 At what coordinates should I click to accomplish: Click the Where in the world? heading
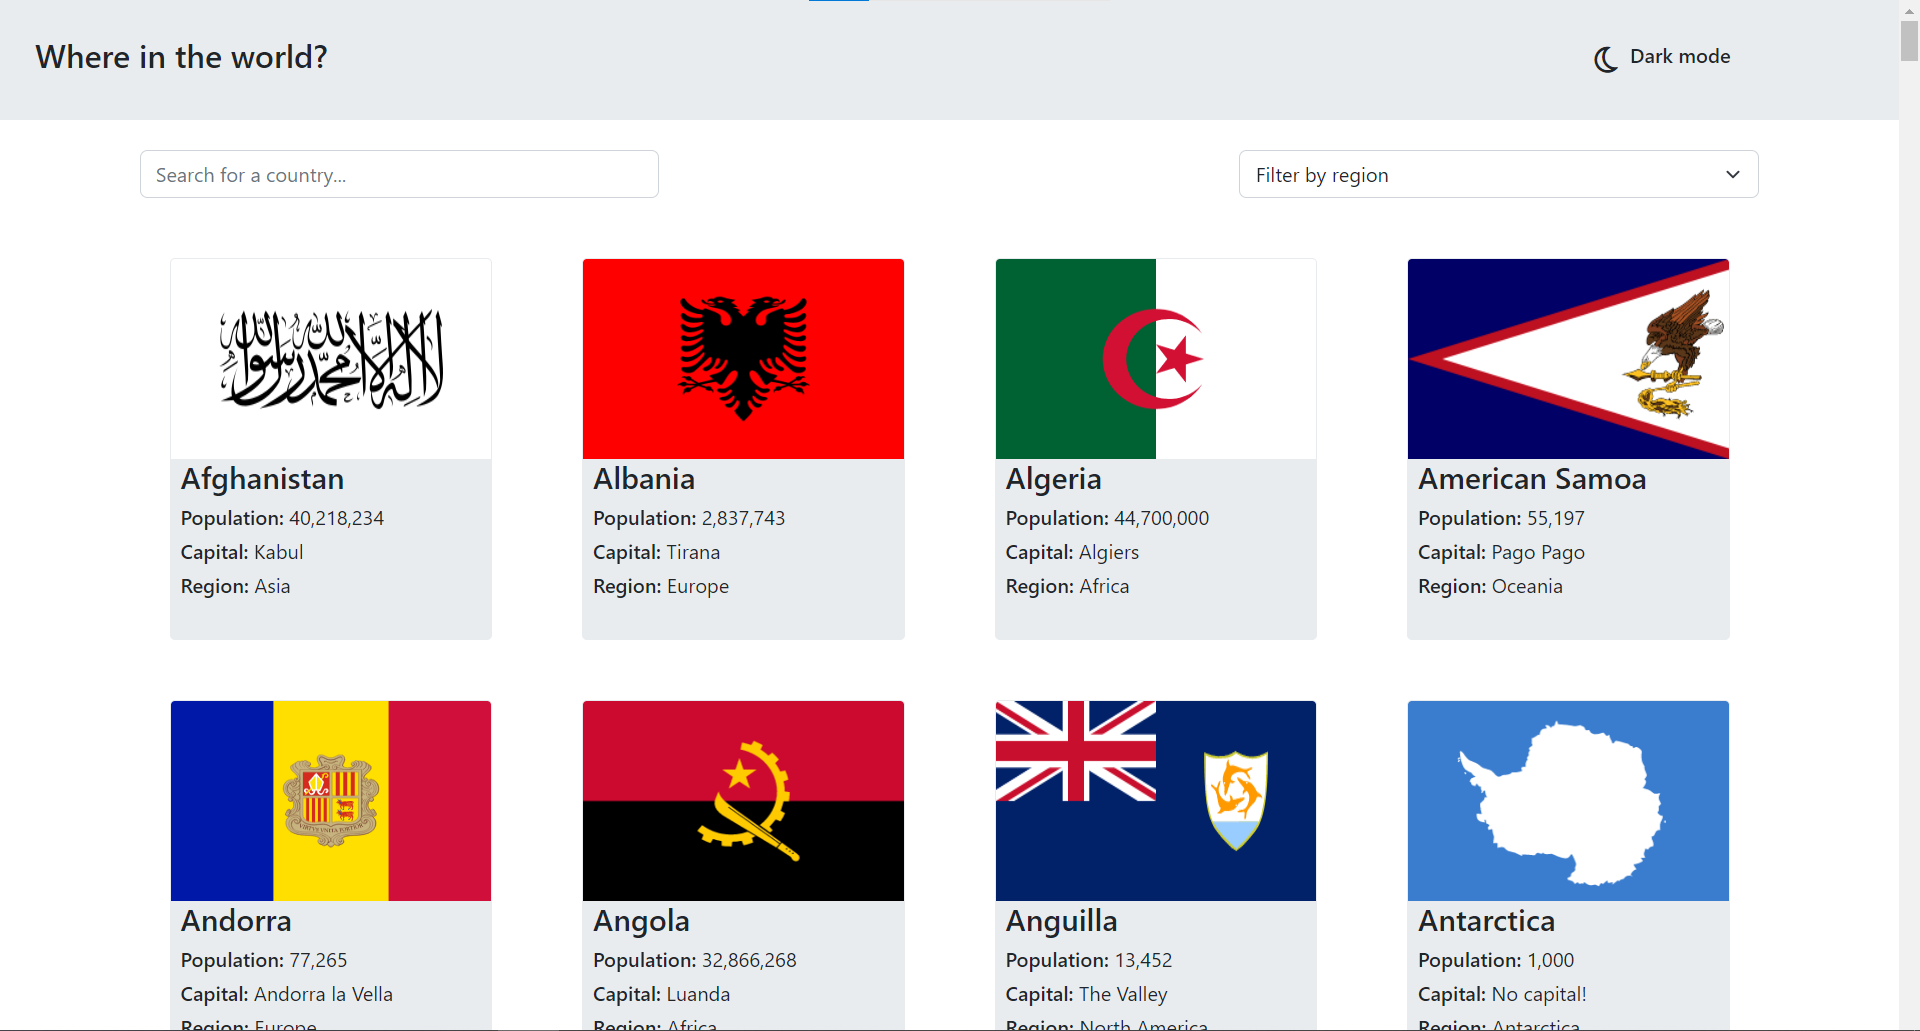click(181, 57)
